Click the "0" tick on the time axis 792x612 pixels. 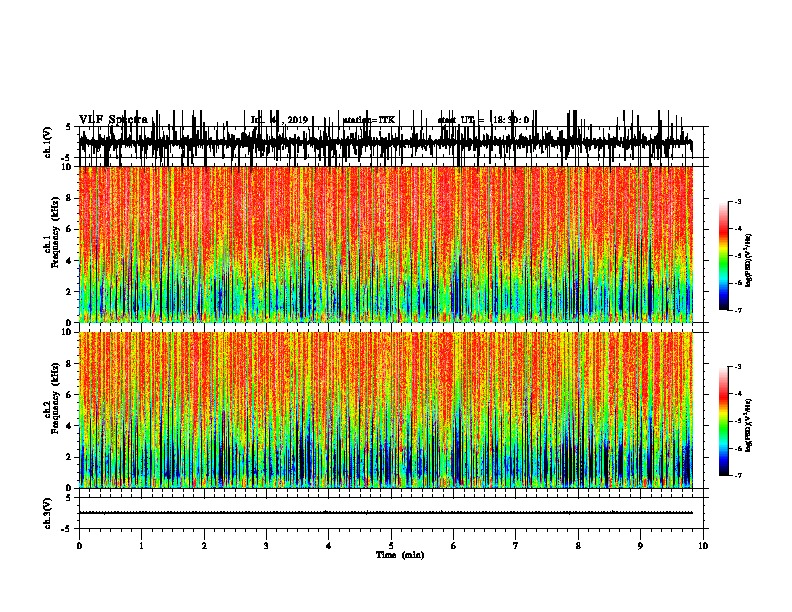pyautogui.click(x=79, y=546)
